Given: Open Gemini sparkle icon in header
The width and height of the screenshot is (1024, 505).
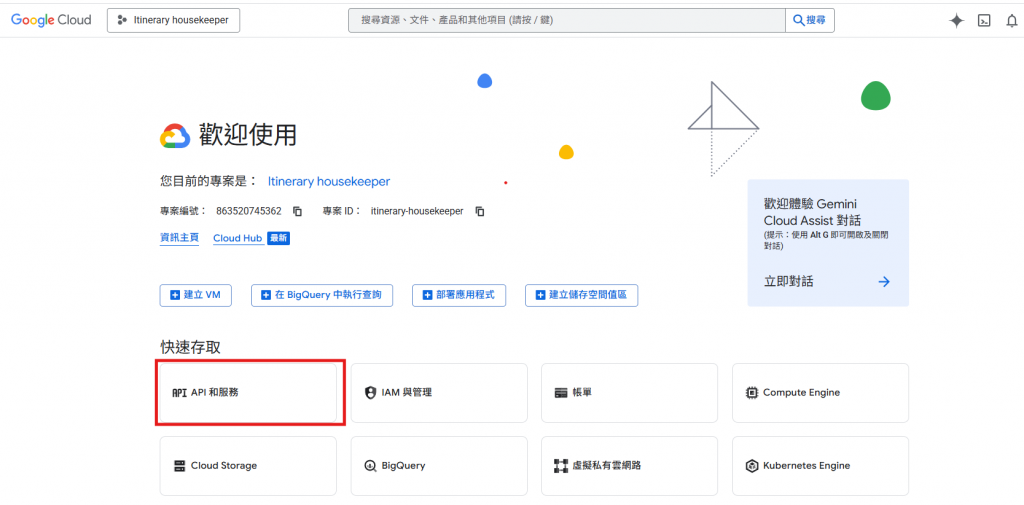Looking at the screenshot, I should [956, 21].
